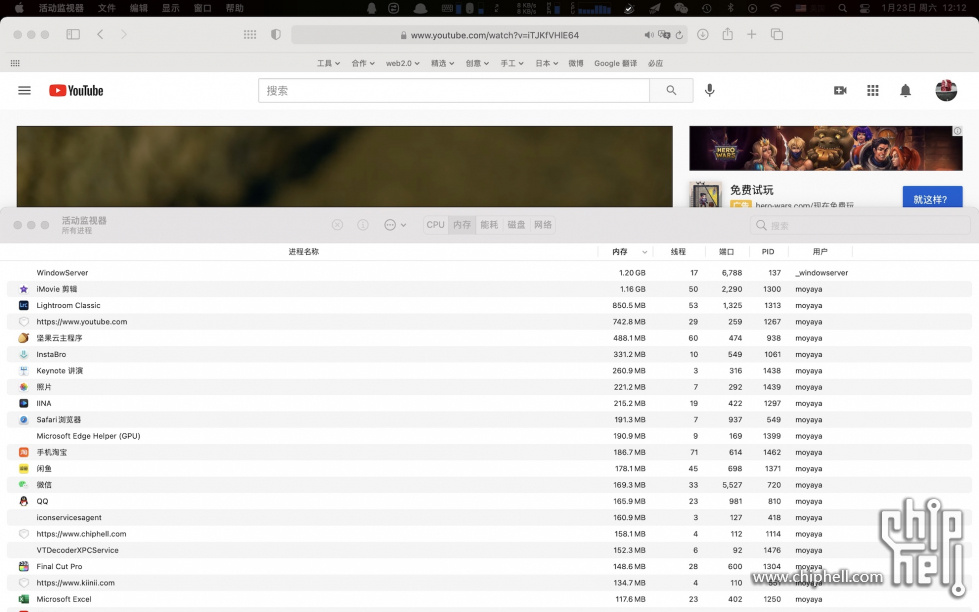
Task: Open the Safari start page grid icon
Action: [x=250, y=34]
